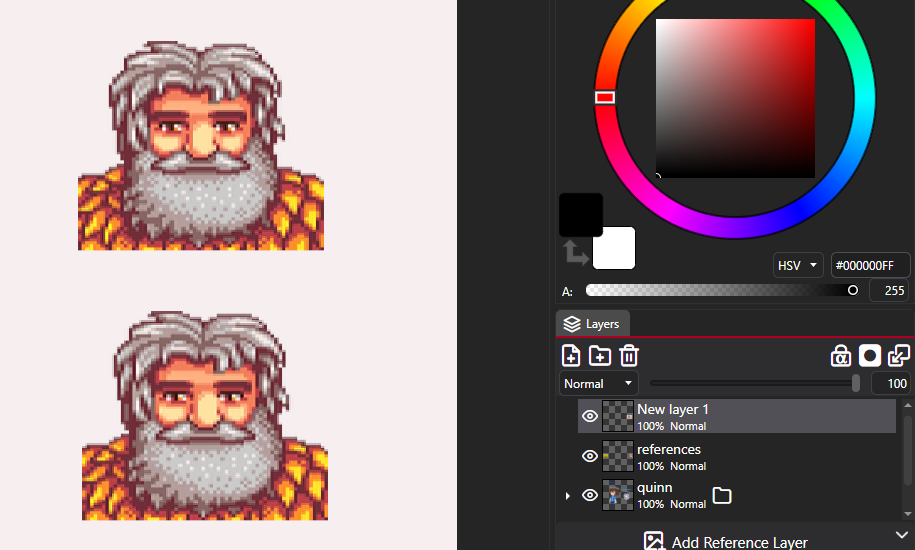Create a new folder in layers
This screenshot has height=550, width=915.
[599, 356]
